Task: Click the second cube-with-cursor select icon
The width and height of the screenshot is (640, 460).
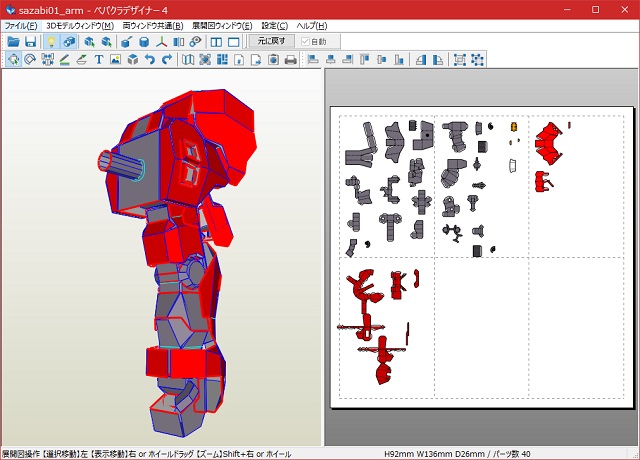Action: 106,42
